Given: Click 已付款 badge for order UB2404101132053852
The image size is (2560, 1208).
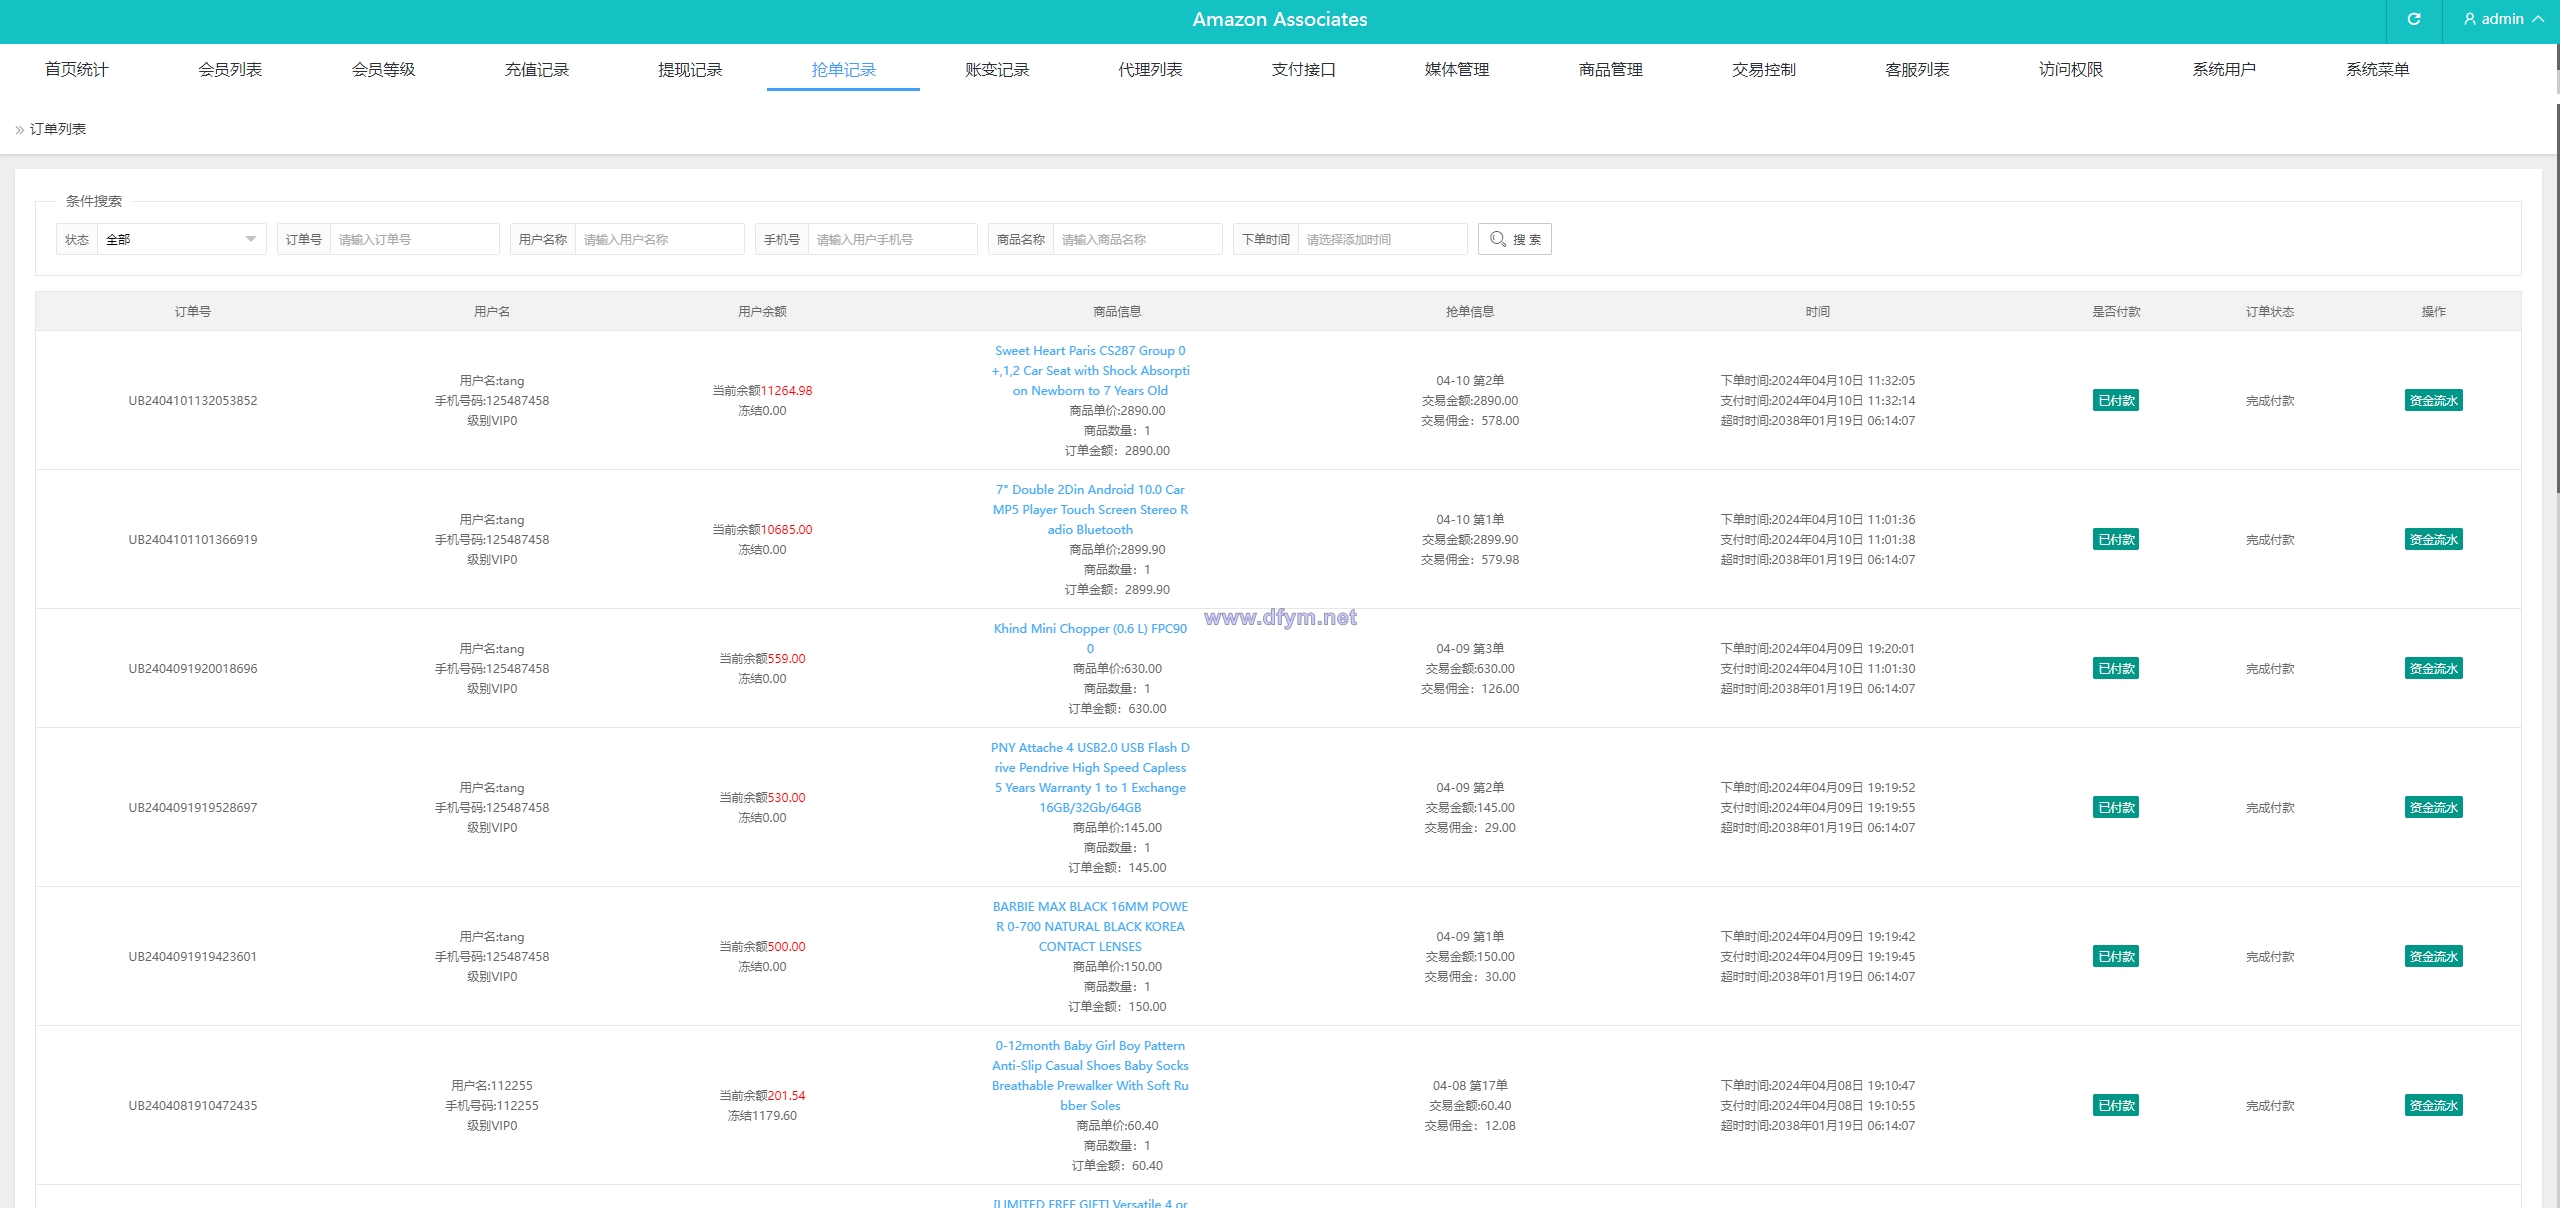Looking at the screenshot, I should tap(2116, 400).
